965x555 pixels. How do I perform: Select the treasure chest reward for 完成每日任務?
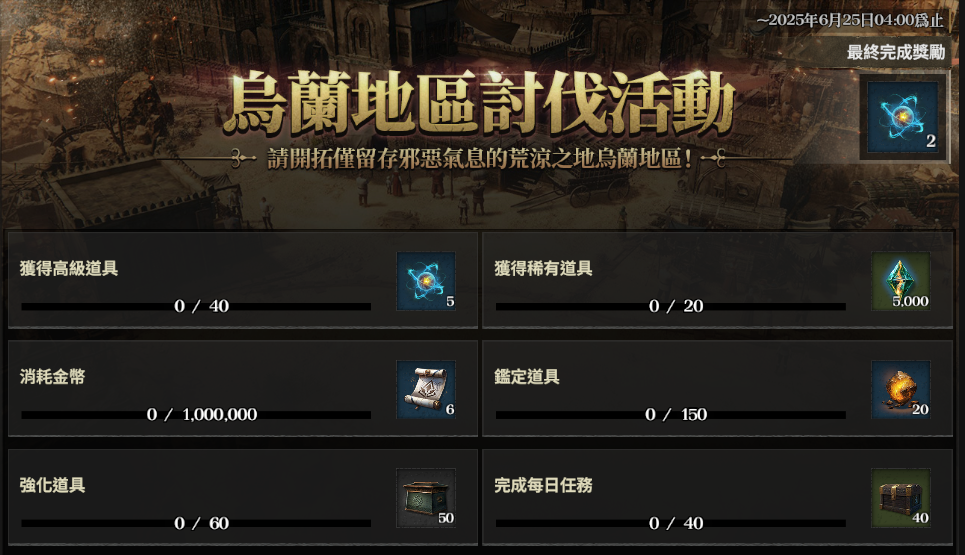coord(901,498)
